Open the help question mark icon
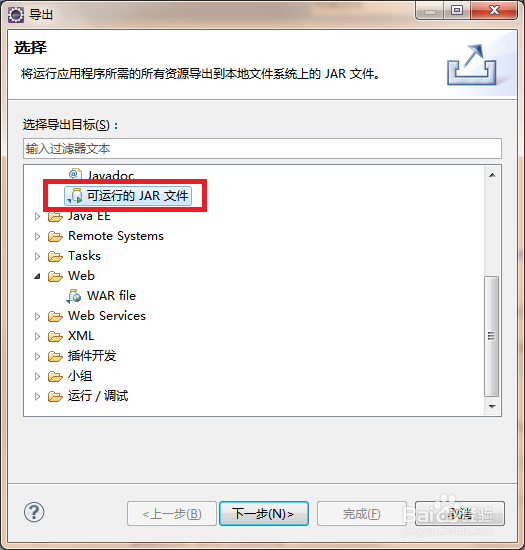Viewport: 525px width, 550px height. click(34, 512)
